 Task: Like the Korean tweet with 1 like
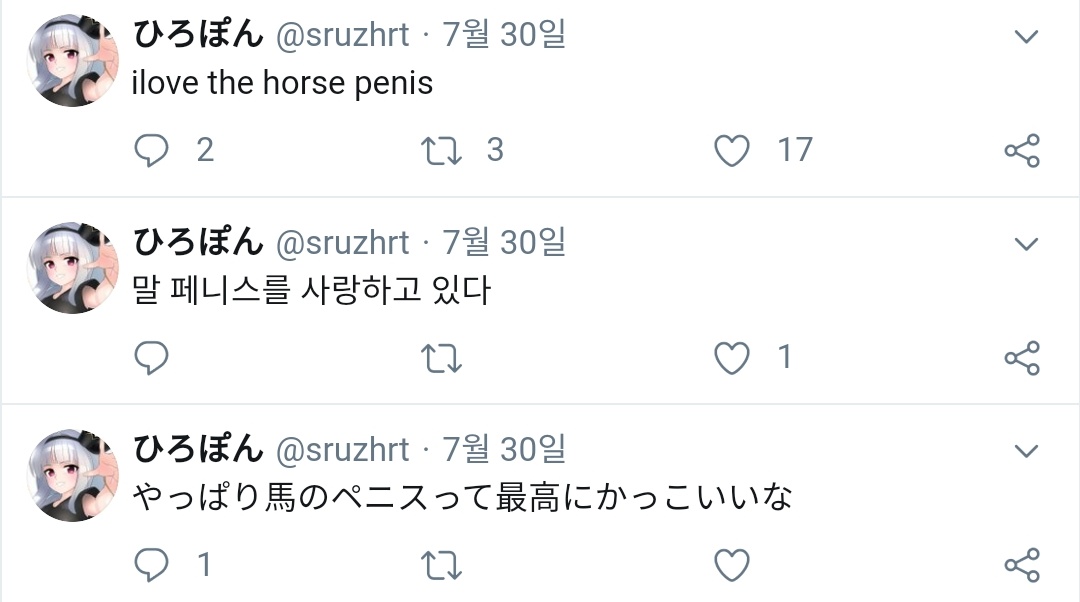(x=732, y=358)
